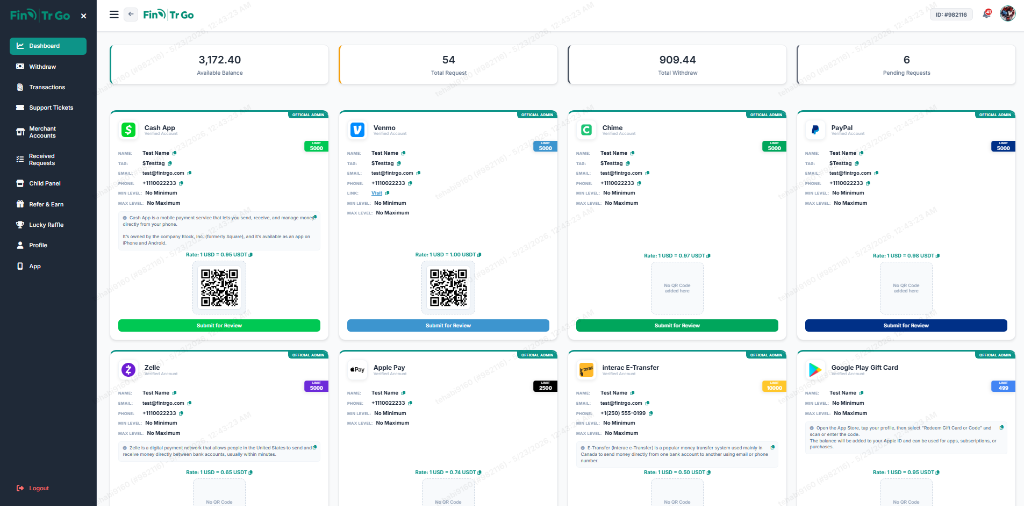
Task: Copy the Venmo Visit link
Action: click(x=387, y=193)
